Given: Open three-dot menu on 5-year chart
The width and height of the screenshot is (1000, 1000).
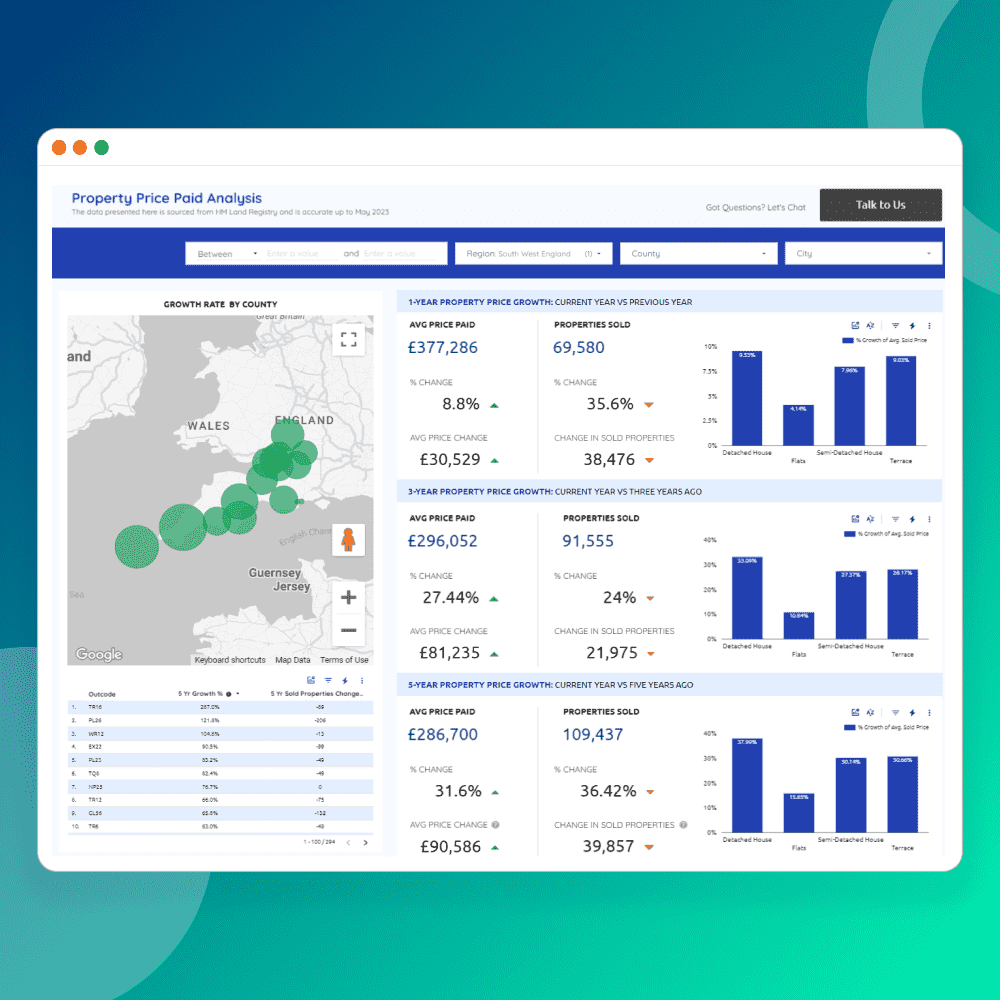Looking at the screenshot, I should coord(929,712).
